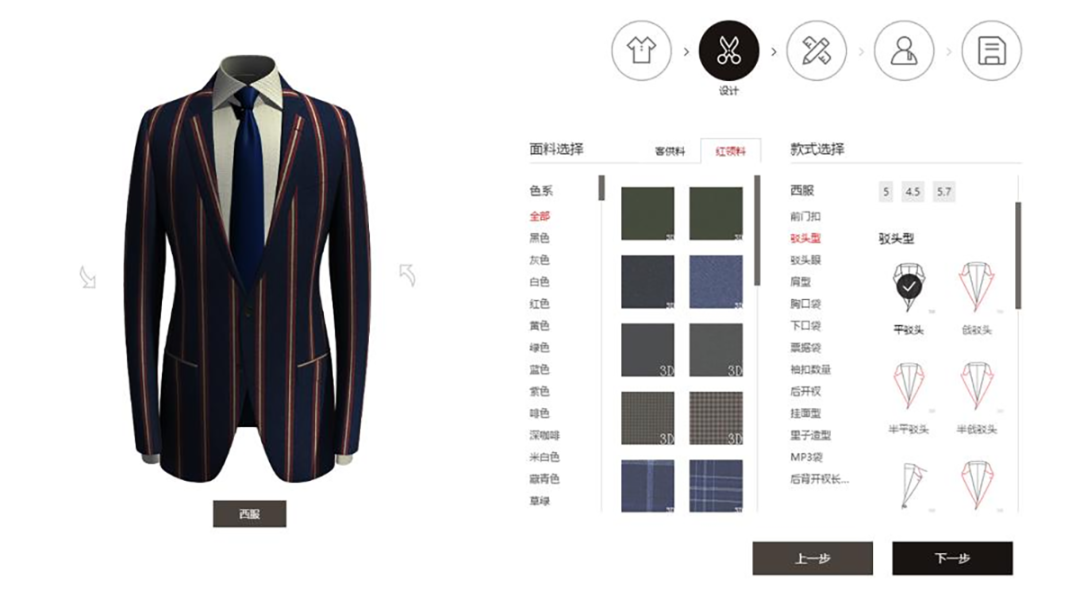Switch to the 红领料 fabric tab
The width and height of the screenshot is (1080, 599).
pos(730,151)
